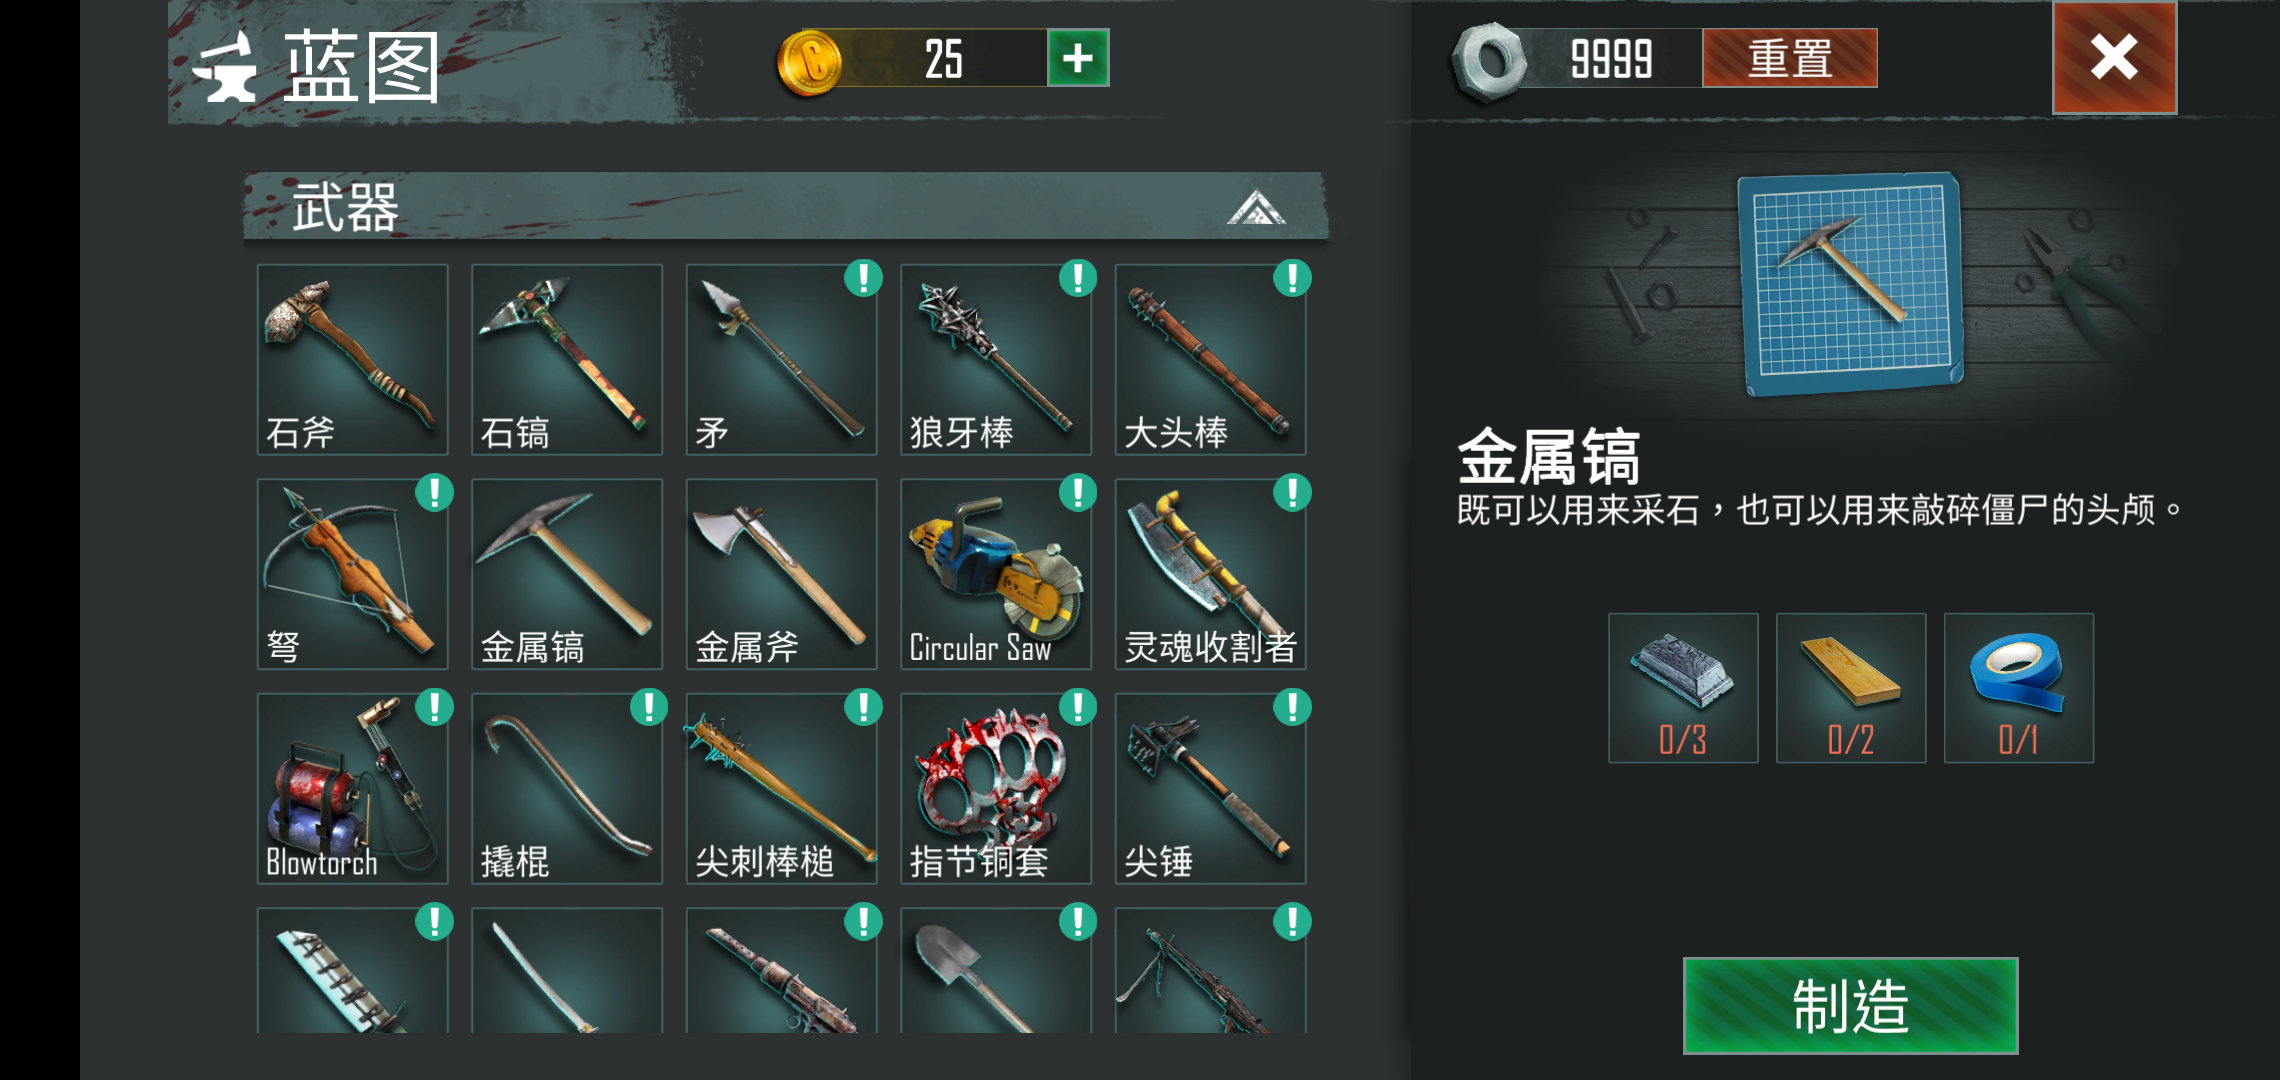Tap the metal ingot material slot

coord(1683,688)
